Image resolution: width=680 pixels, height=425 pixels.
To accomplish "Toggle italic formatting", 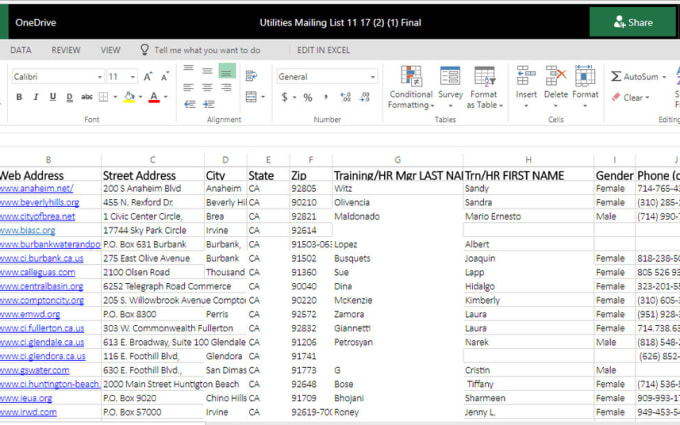I will click(36, 97).
